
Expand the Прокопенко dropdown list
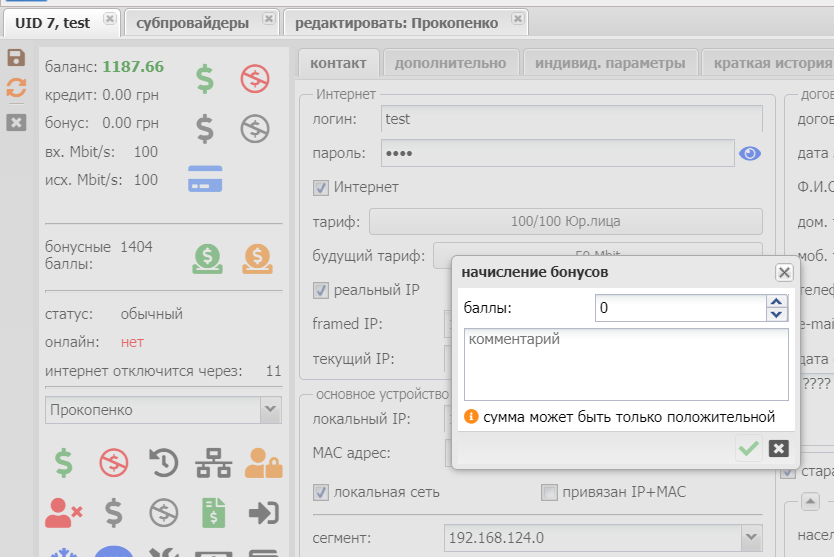point(270,410)
